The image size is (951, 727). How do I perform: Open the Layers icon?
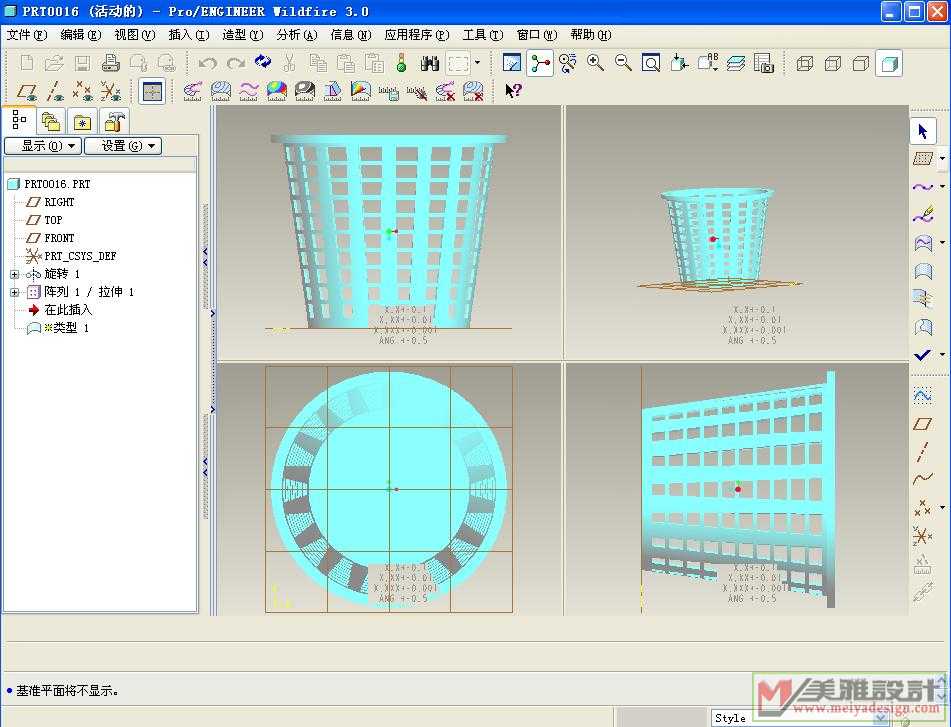point(736,63)
